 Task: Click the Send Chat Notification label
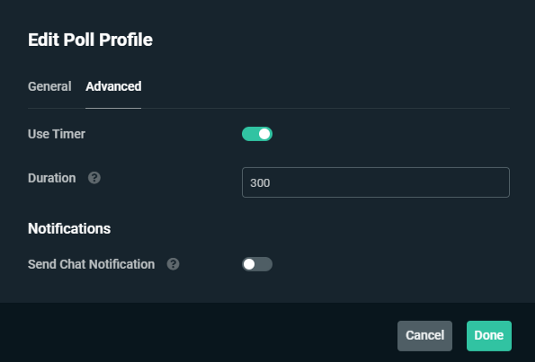click(x=91, y=264)
